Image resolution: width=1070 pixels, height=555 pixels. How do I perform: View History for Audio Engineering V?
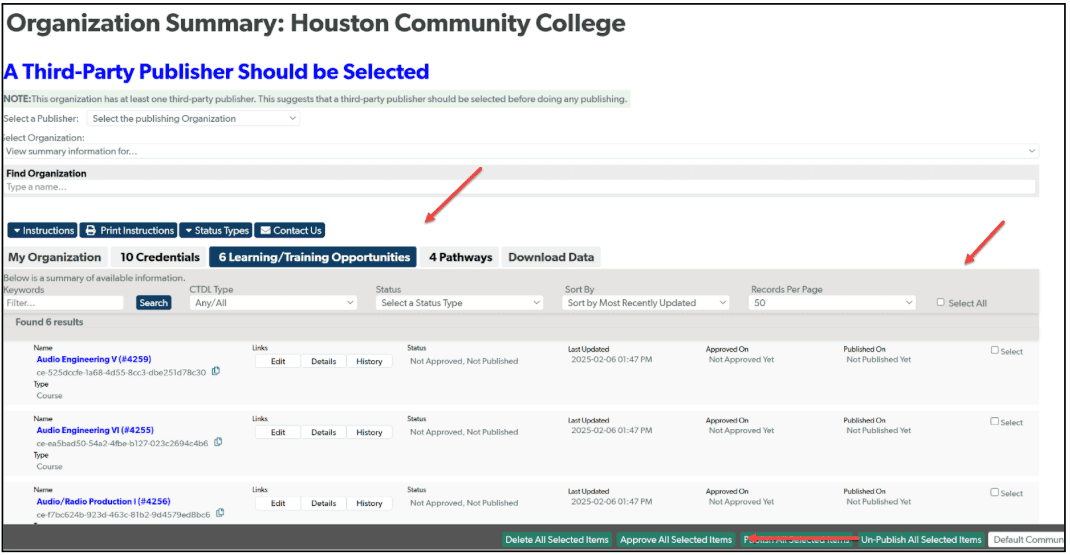pyautogui.click(x=369, y=362)
